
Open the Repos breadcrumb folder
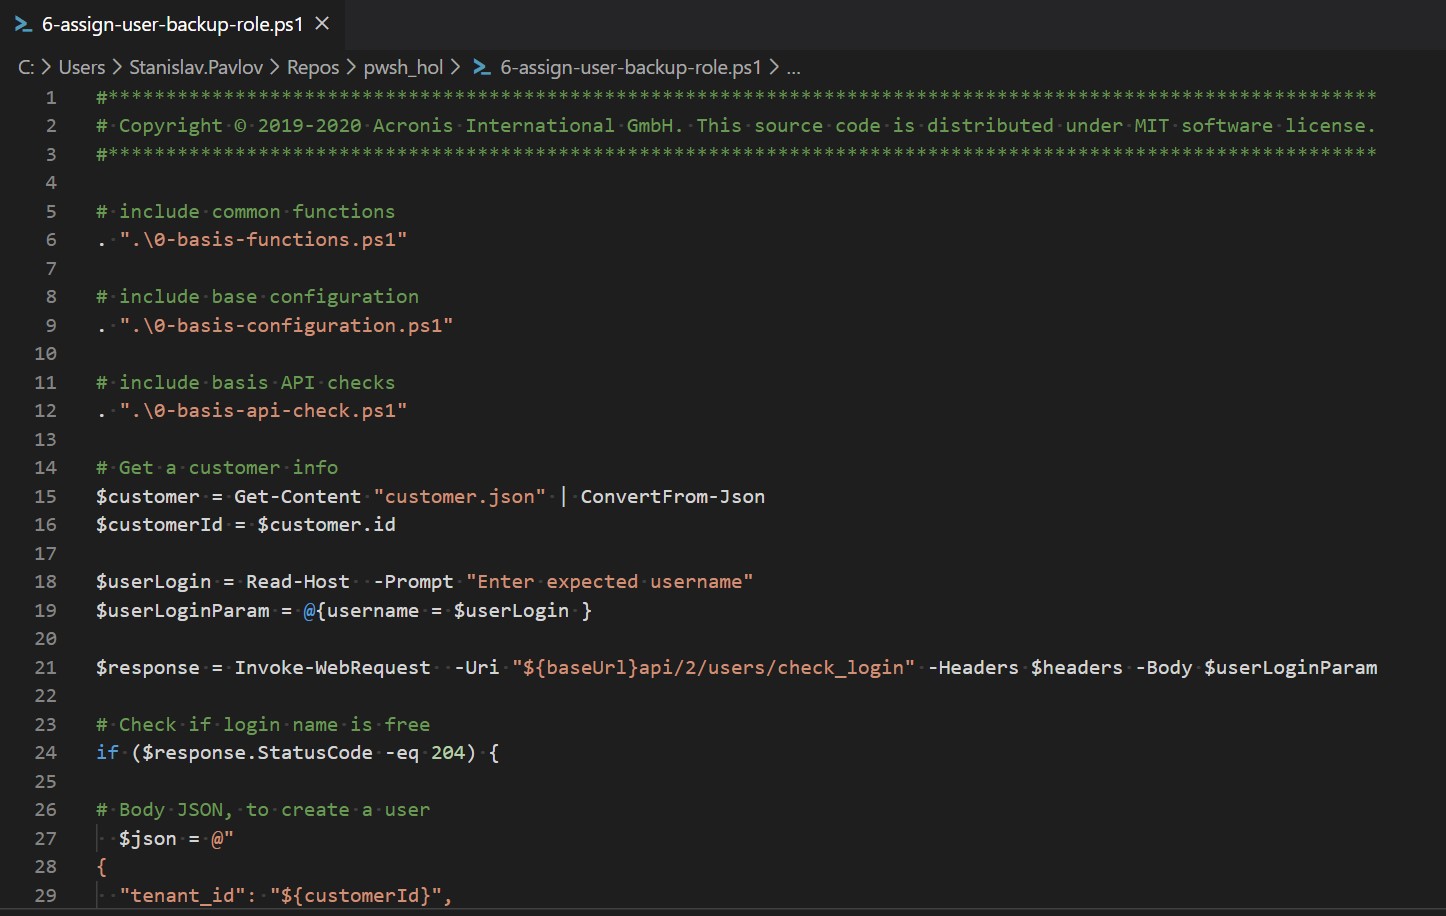313,67
